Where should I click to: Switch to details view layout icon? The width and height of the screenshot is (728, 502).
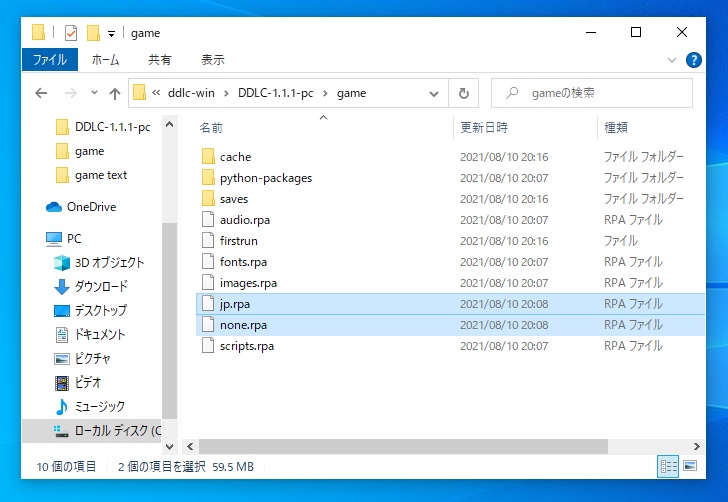pos(668,466)
